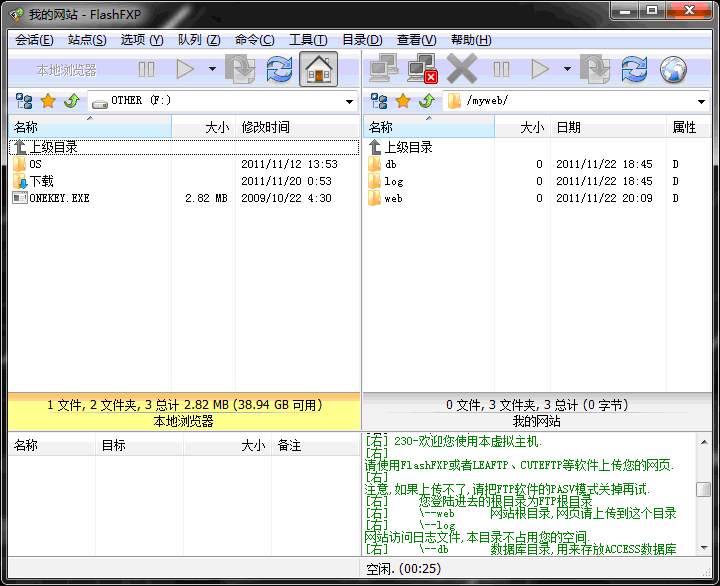Click the local pane folder tree icon
Image resolution: width=720 pixels, height=586 pixels.
pos(24,101)
